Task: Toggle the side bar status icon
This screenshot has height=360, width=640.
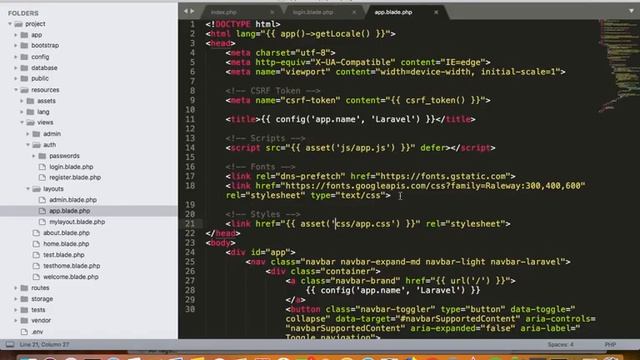Action: pyautogui.click(x=10, y=344)
